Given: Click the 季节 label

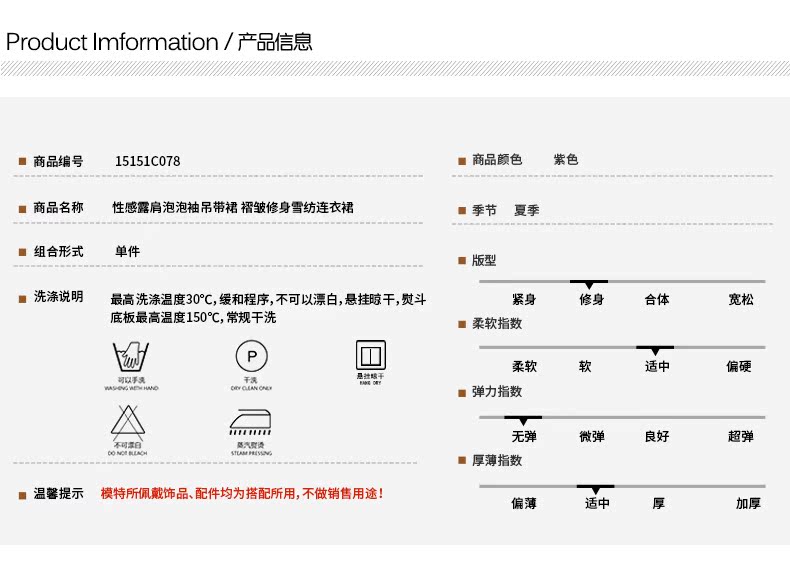Looking at the screenshot, I should click(x=484, y=210).
